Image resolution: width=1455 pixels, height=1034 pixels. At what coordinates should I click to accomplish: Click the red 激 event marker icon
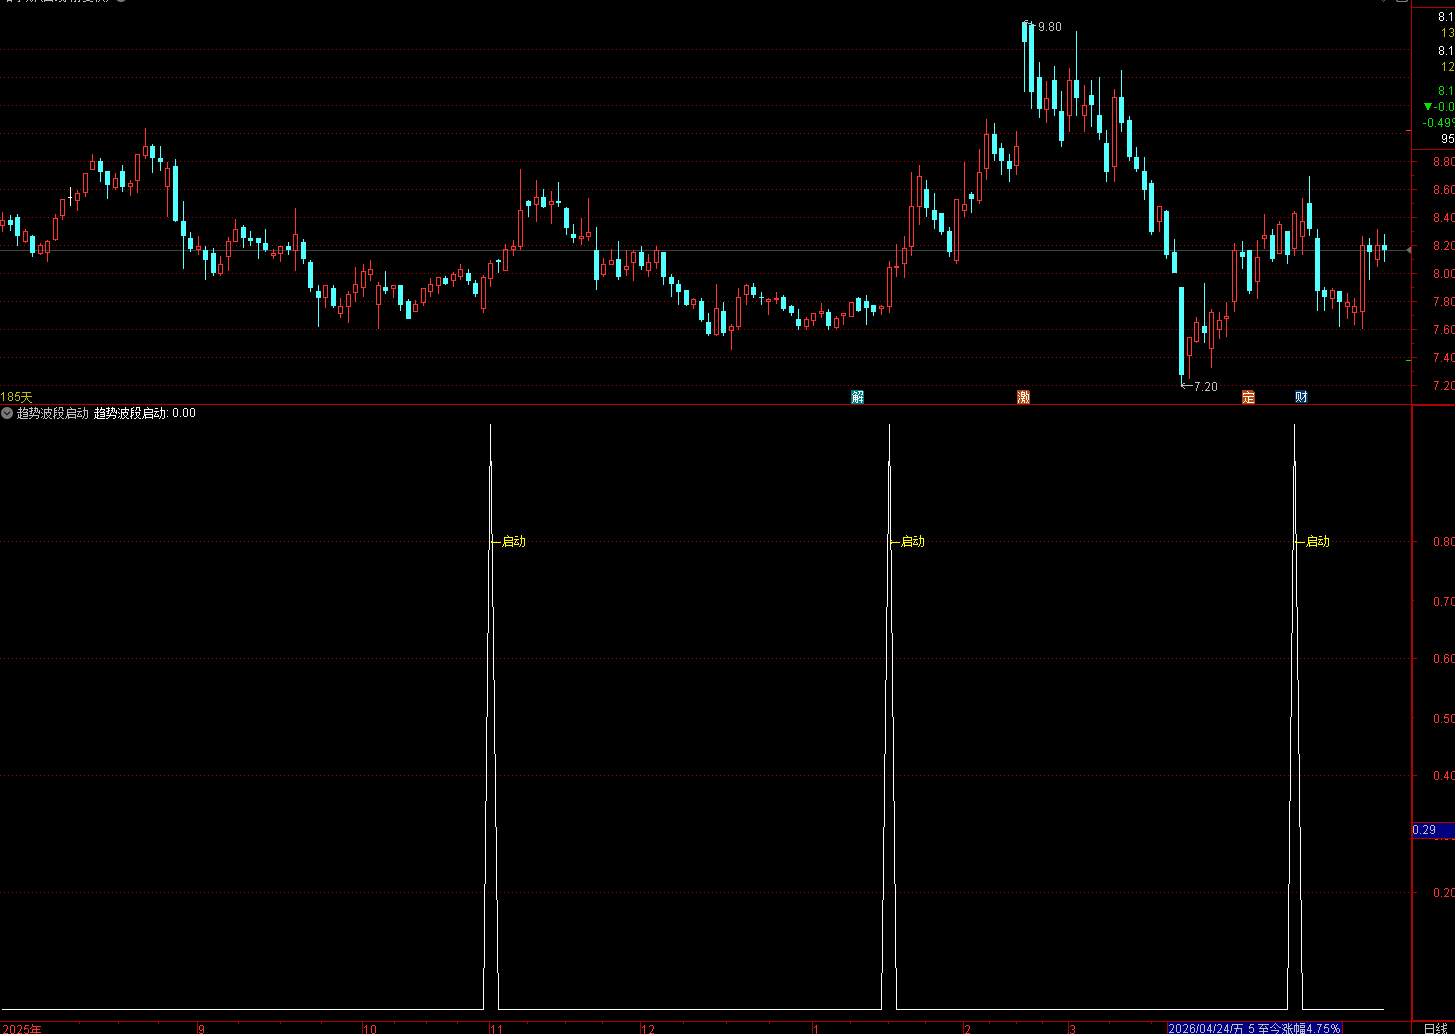pyautogui.click(x=1023, y=397)
